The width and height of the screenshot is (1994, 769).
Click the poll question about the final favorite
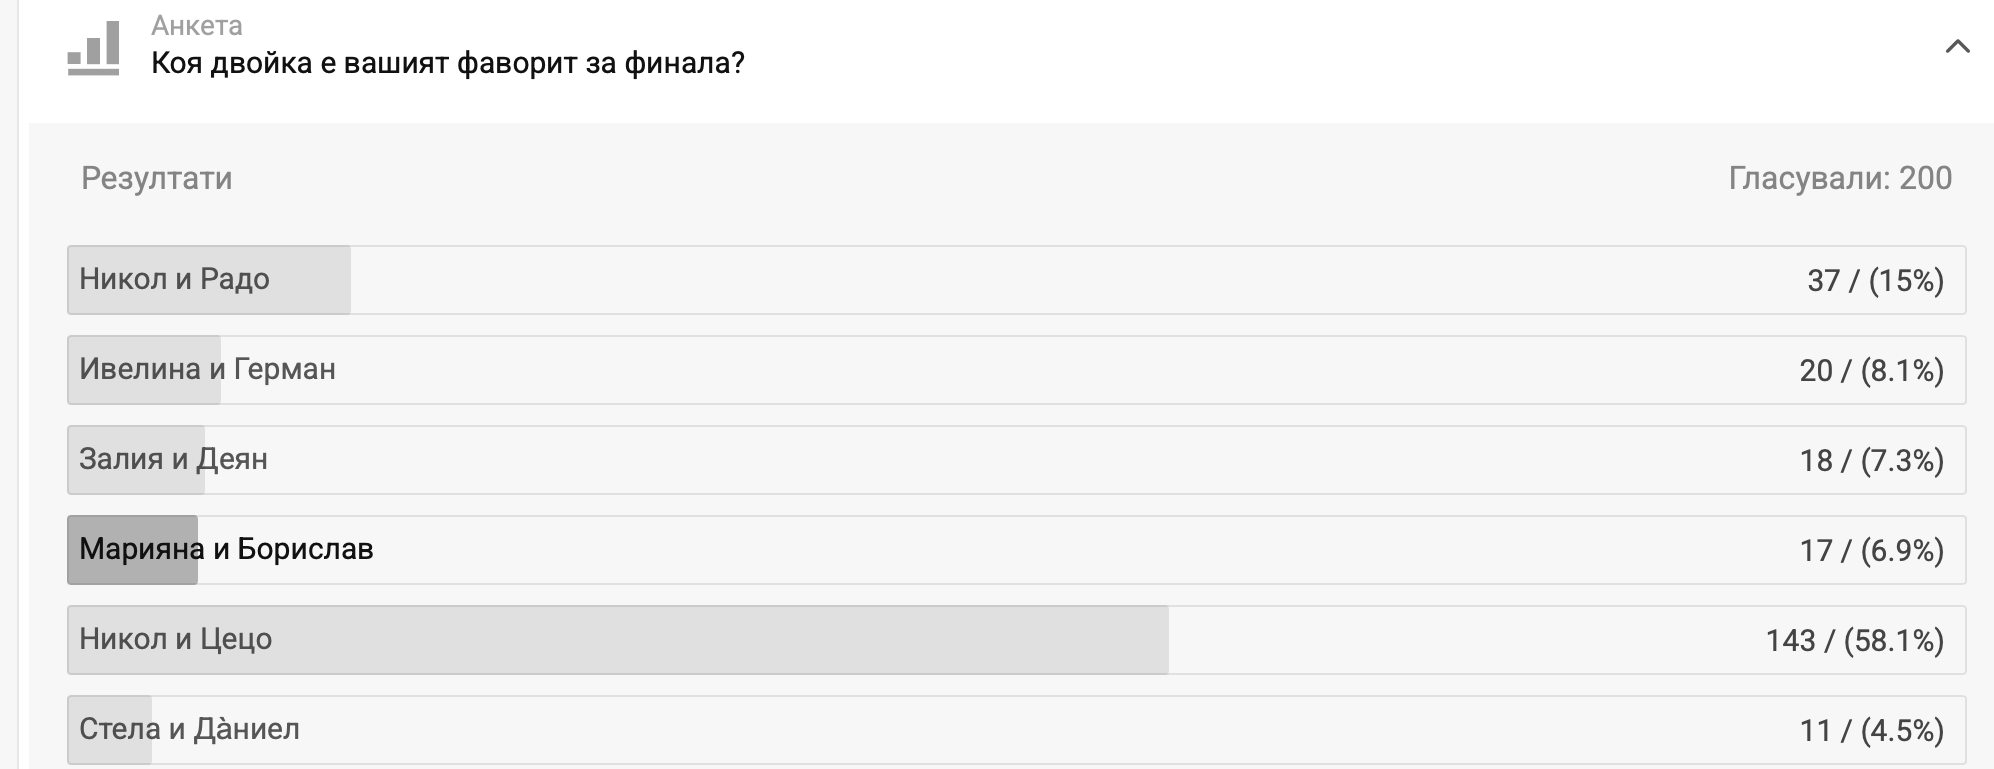(447, 64)
